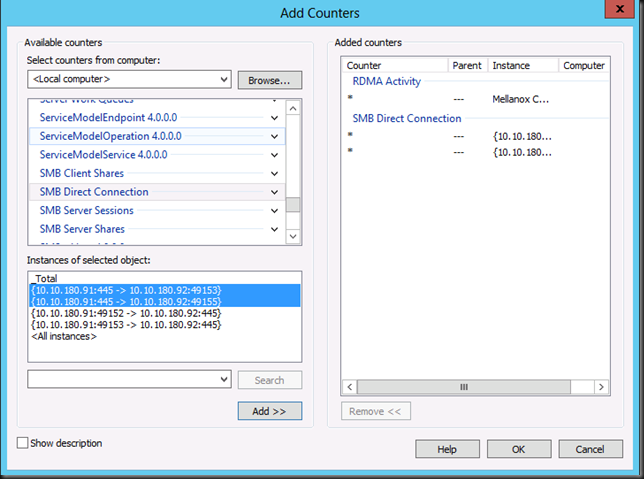Select the Mellanox C... added counter row
The width and height of the screenshot is (644, 479).
coord(476,99)
